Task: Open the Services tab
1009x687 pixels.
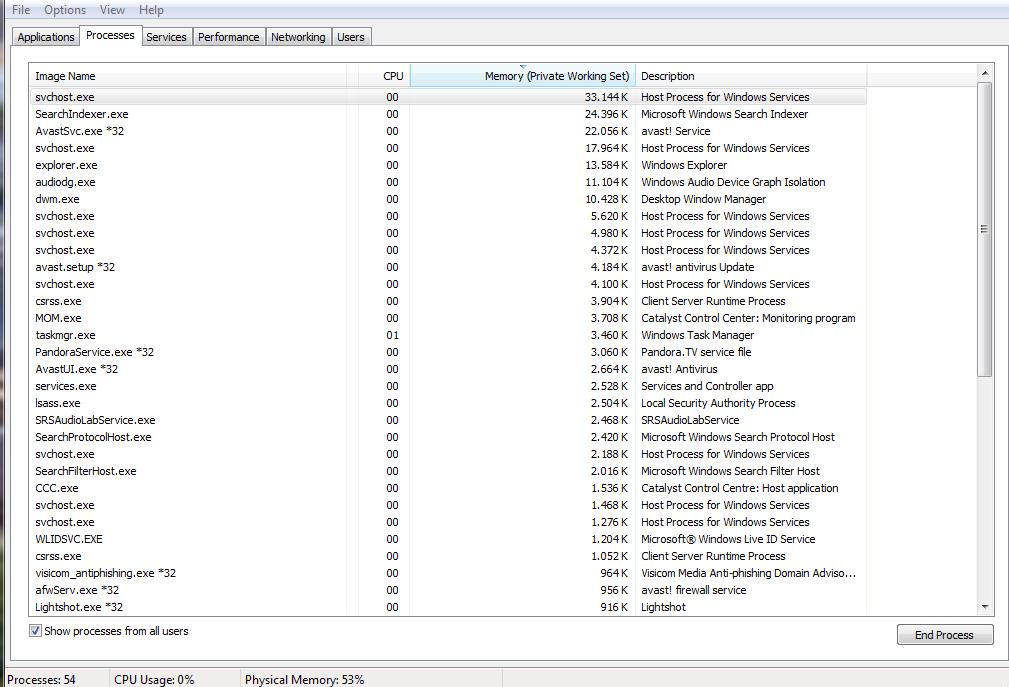Action: pos(166,37)
